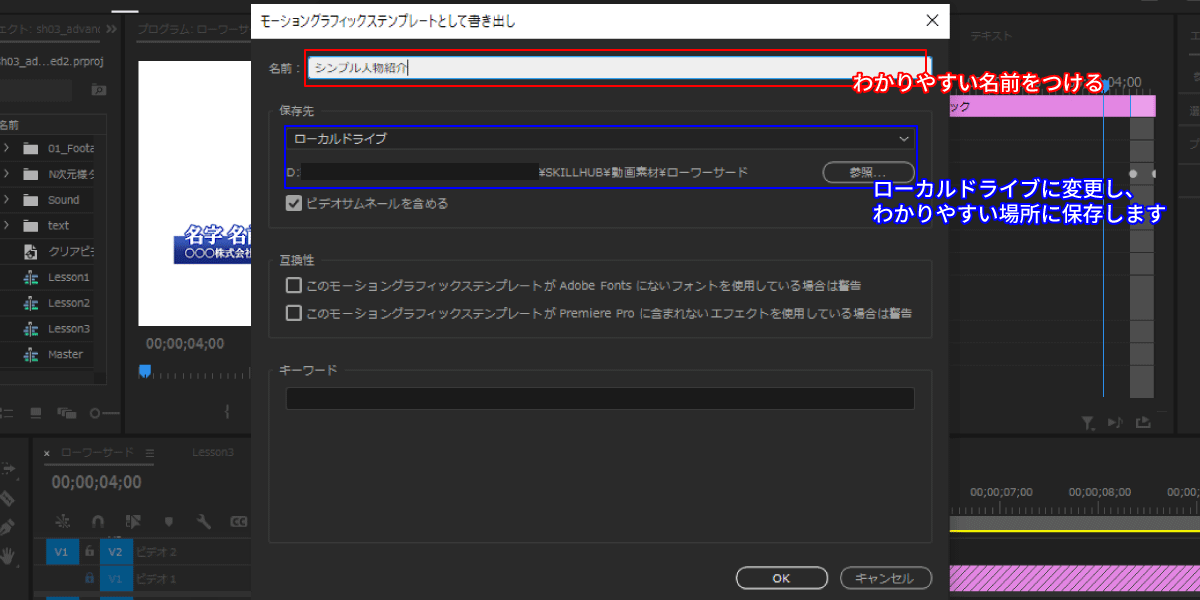Click the timeline timecode 00;00;04;00
This screenshot has width=1200, height=600.
pos(97,482)
